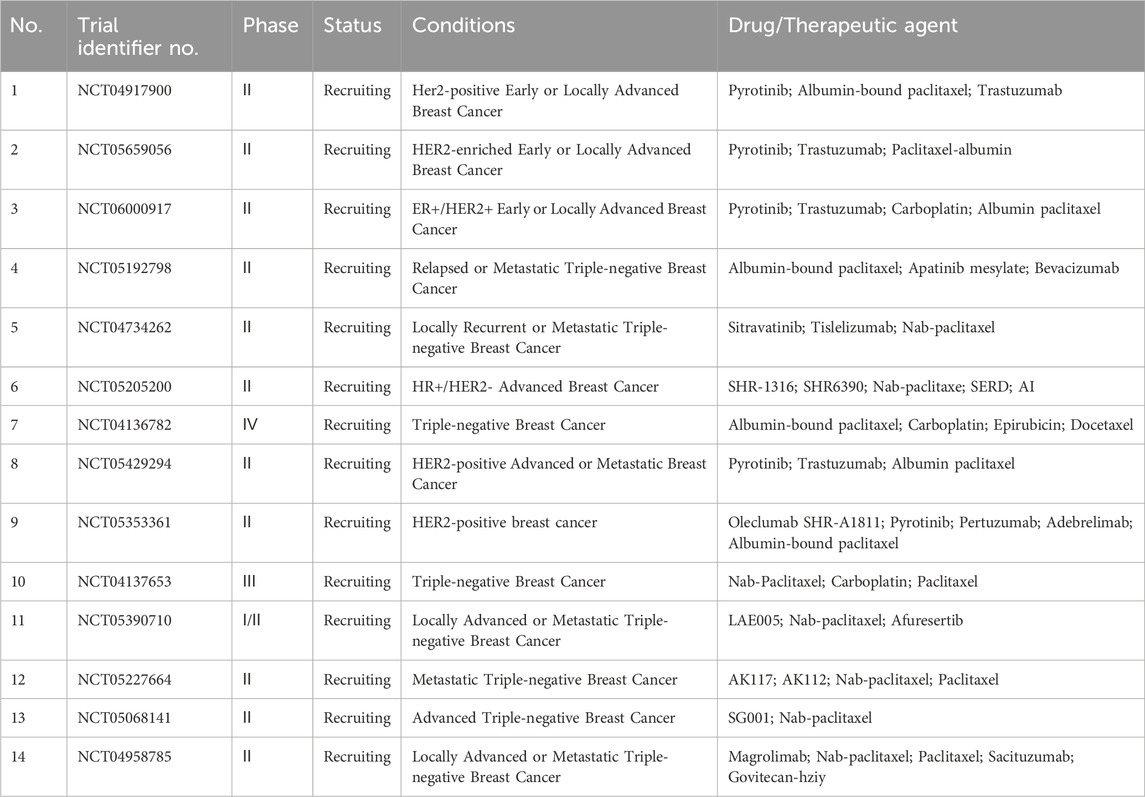Click 'ER+/HER2+ Early or Locally Advanced' condition
Viewport: 1145px width, 797px height.
559,219
